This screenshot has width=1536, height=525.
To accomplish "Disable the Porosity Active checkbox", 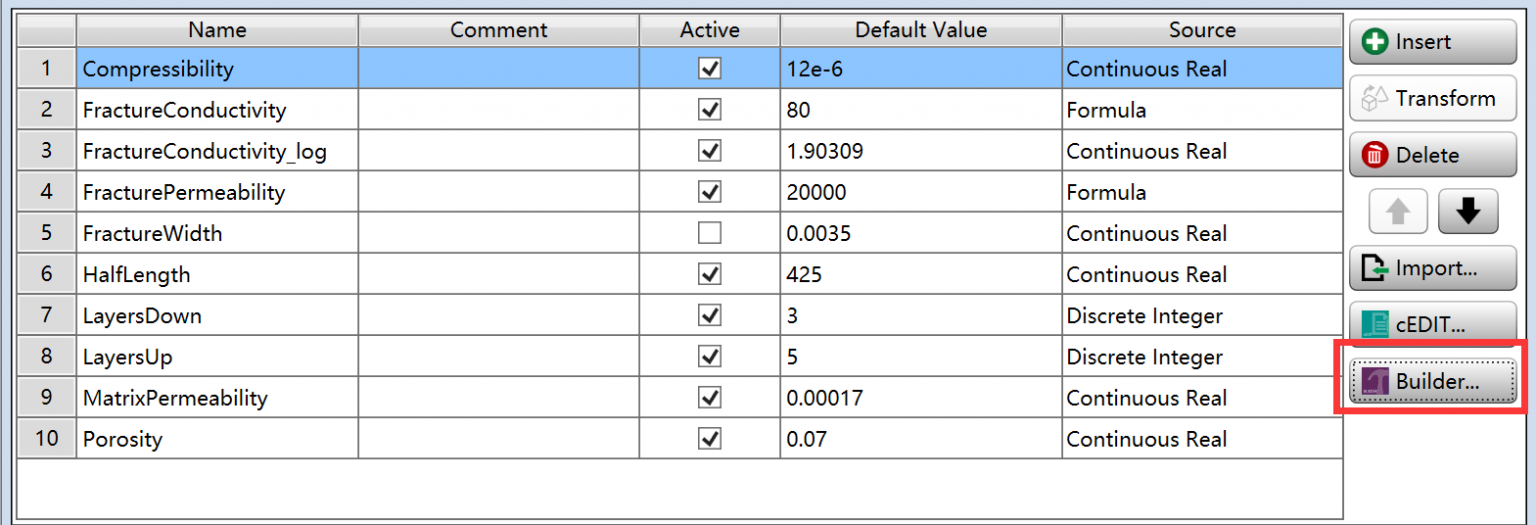I will (709, 439).
